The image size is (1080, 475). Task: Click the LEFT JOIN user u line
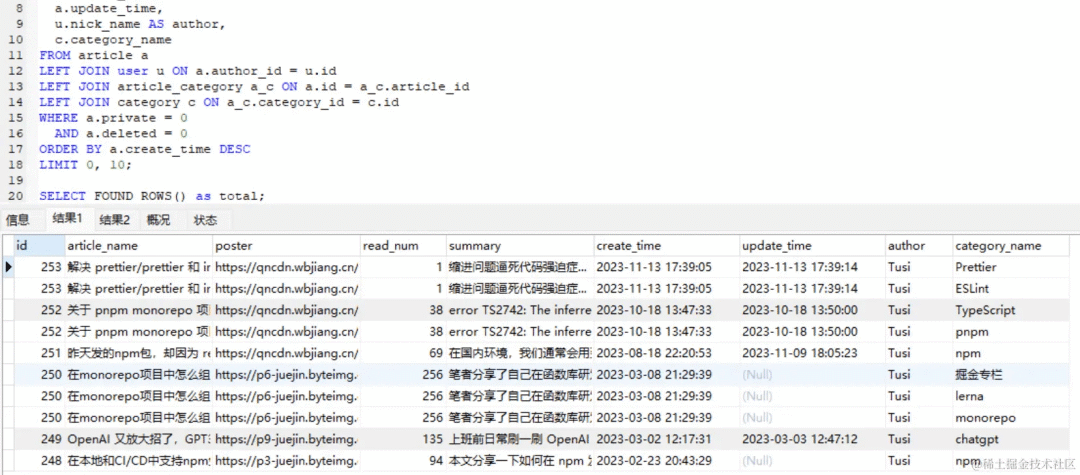pos(187,71)
